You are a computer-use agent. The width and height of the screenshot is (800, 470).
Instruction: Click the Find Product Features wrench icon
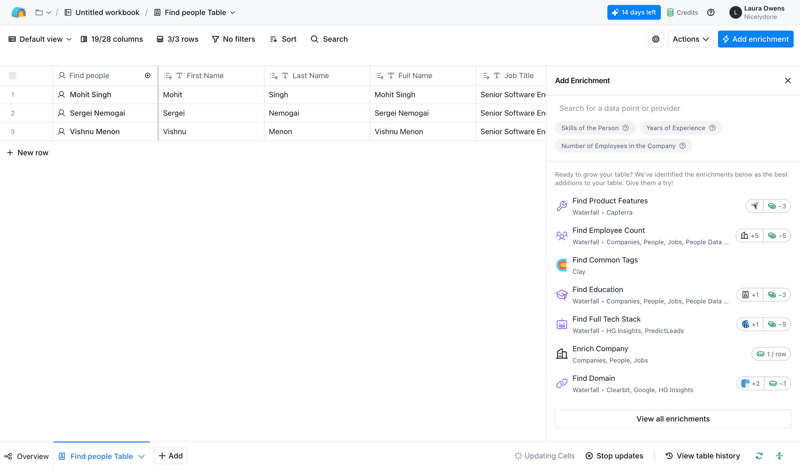coord(562,206)
